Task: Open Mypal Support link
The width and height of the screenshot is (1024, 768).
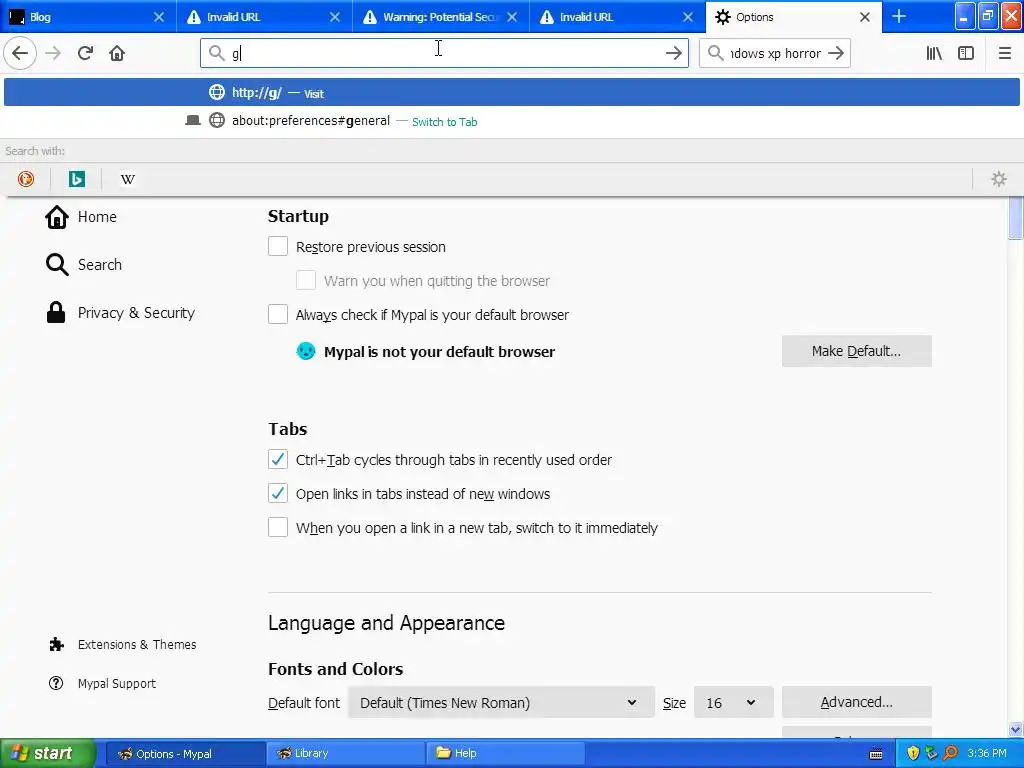Action: click(103, 684)
